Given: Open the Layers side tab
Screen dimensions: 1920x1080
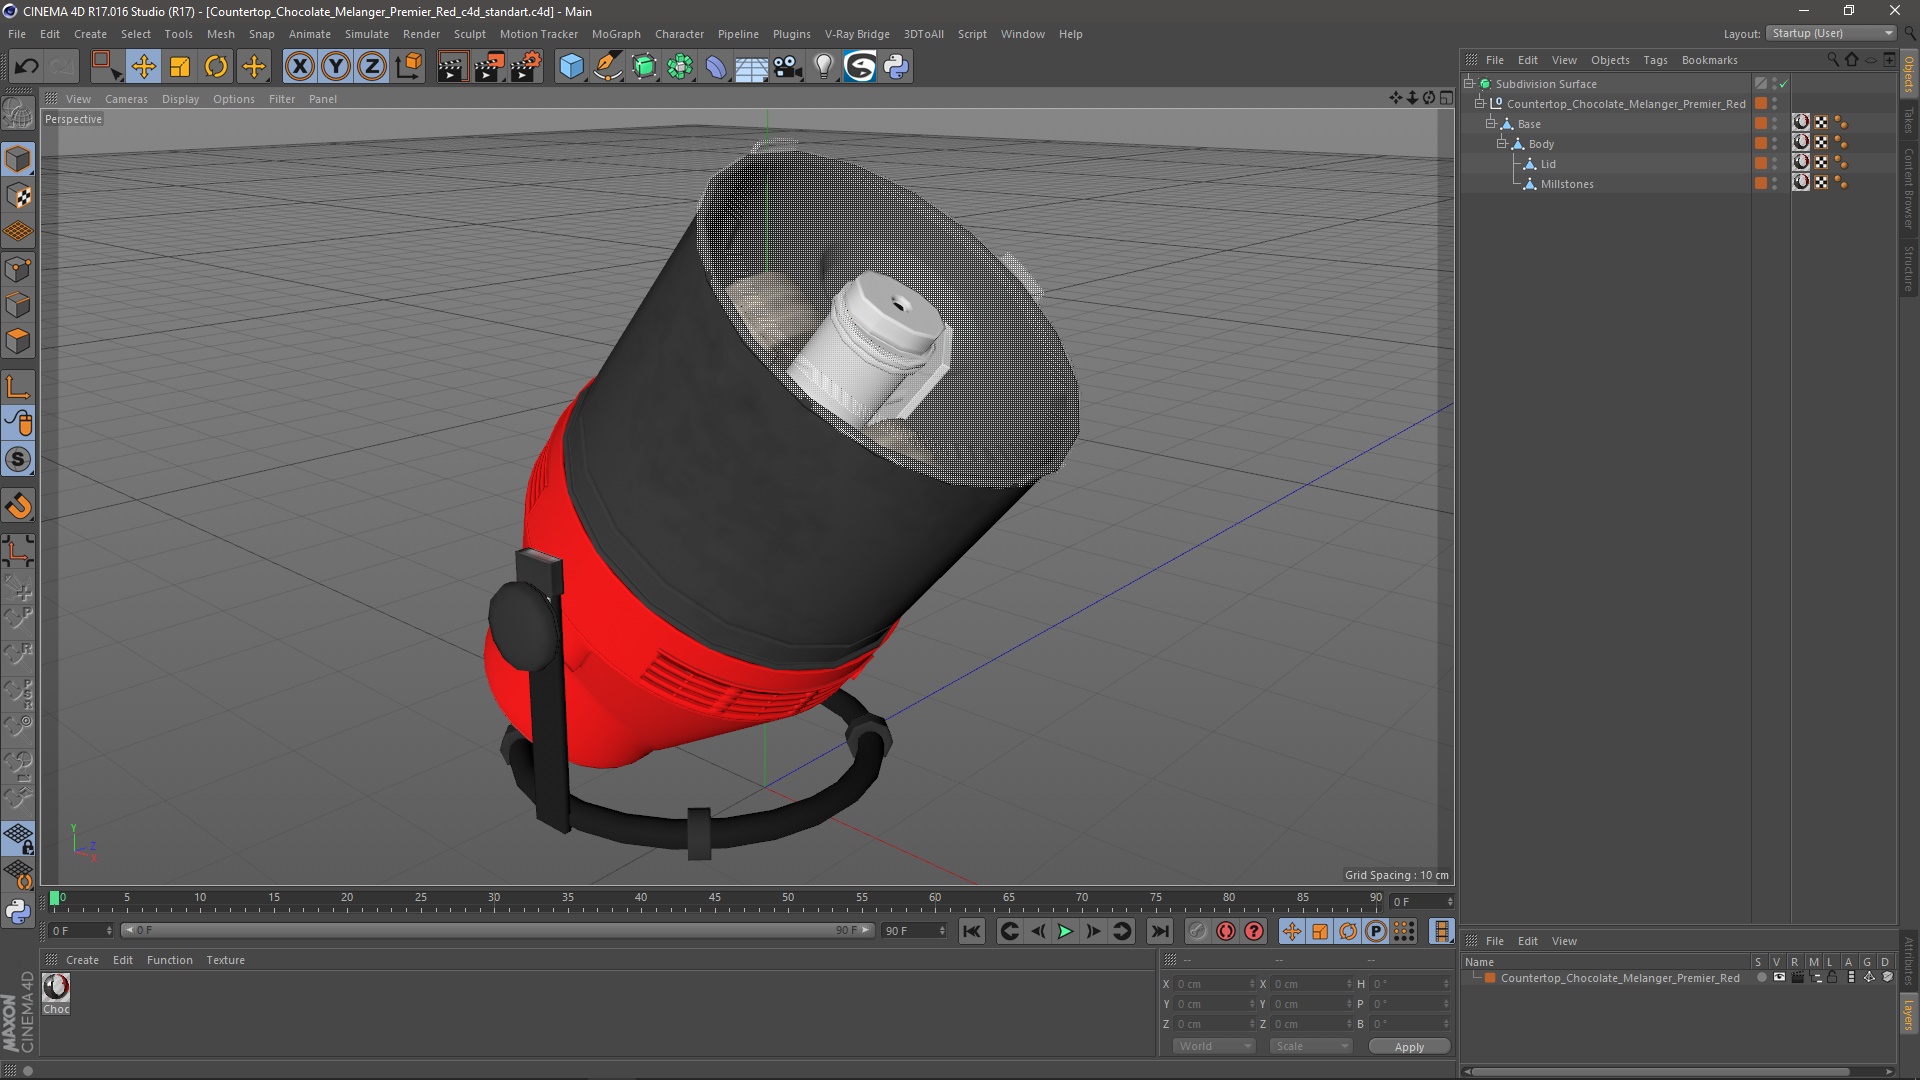Looking at the screenshot, I should [1909, 1016].
